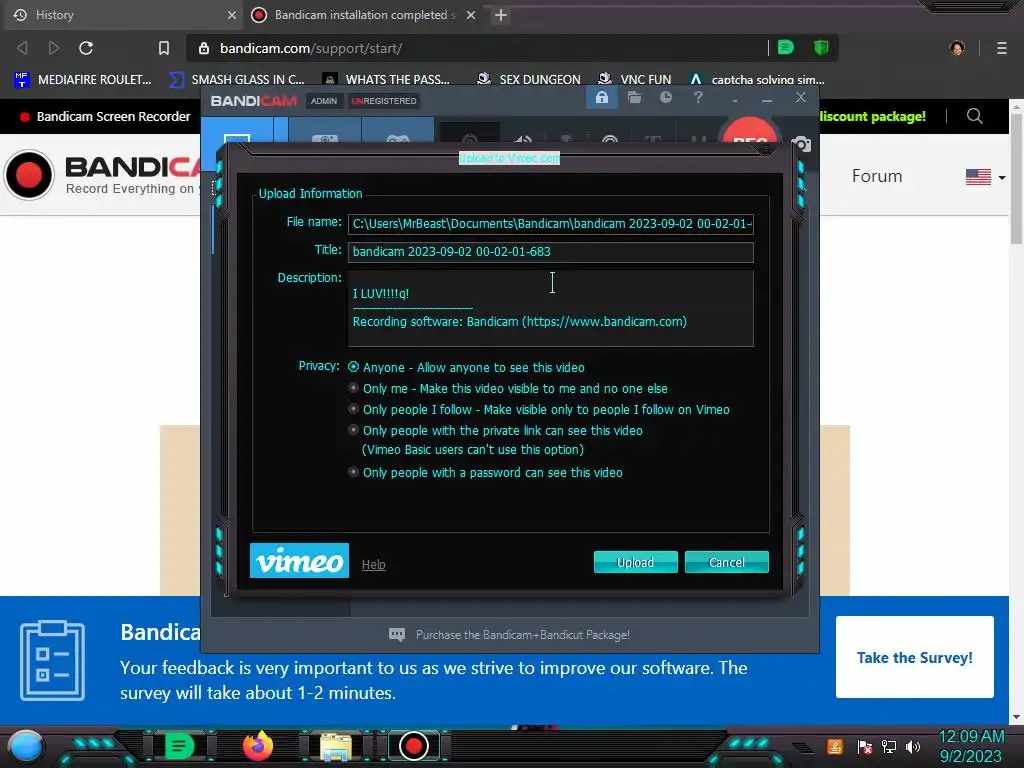Open captcha solving sim bookmark
1024x768 pixels.
click(x=758, y=80)
